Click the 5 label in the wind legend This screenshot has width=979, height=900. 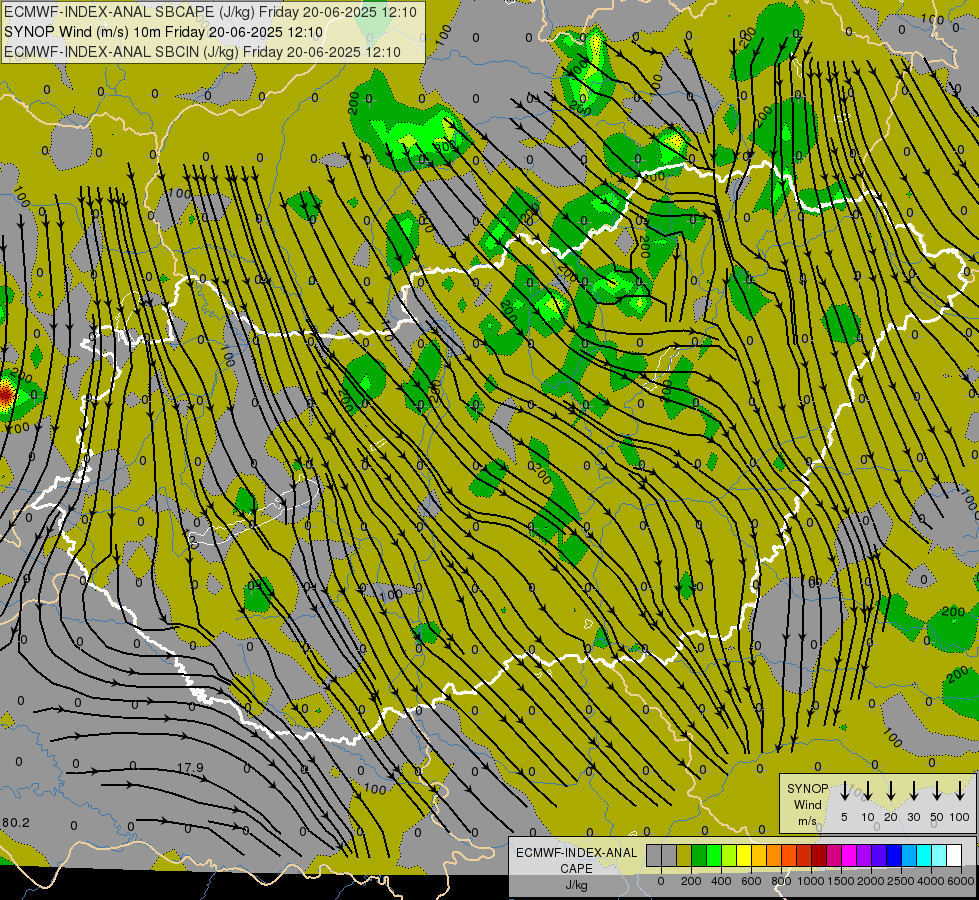(x=844, y=817)
